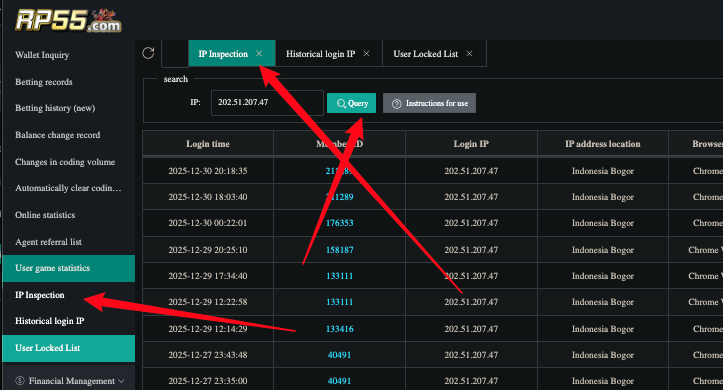This screenshot has width=723, height=390.
Task: Open member ID 176353
Action: point(339,223)
